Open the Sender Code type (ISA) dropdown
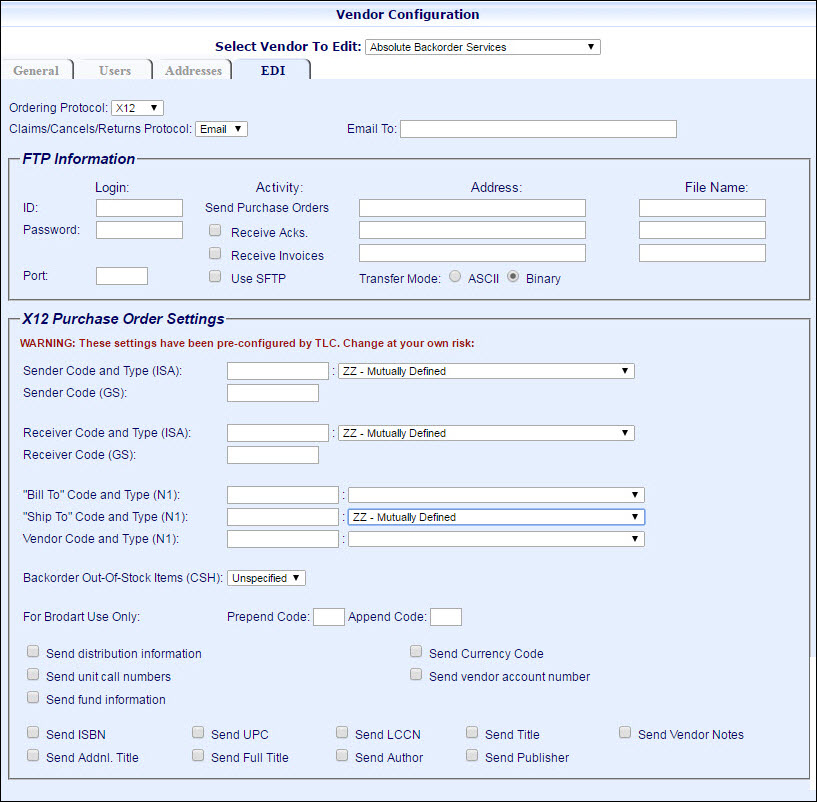817x802 pixels. [x=486, y=371]
